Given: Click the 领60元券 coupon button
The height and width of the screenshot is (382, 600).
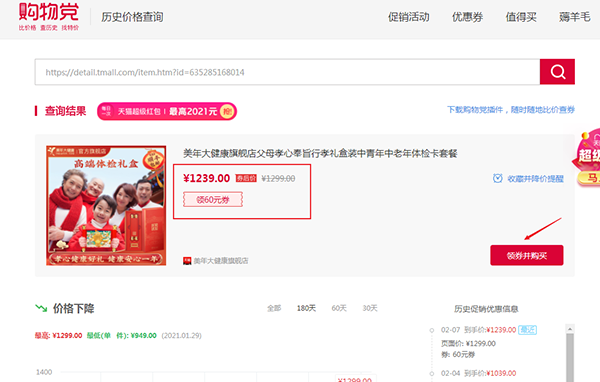Looking at the screenshot, I should (x=213, y=199).
